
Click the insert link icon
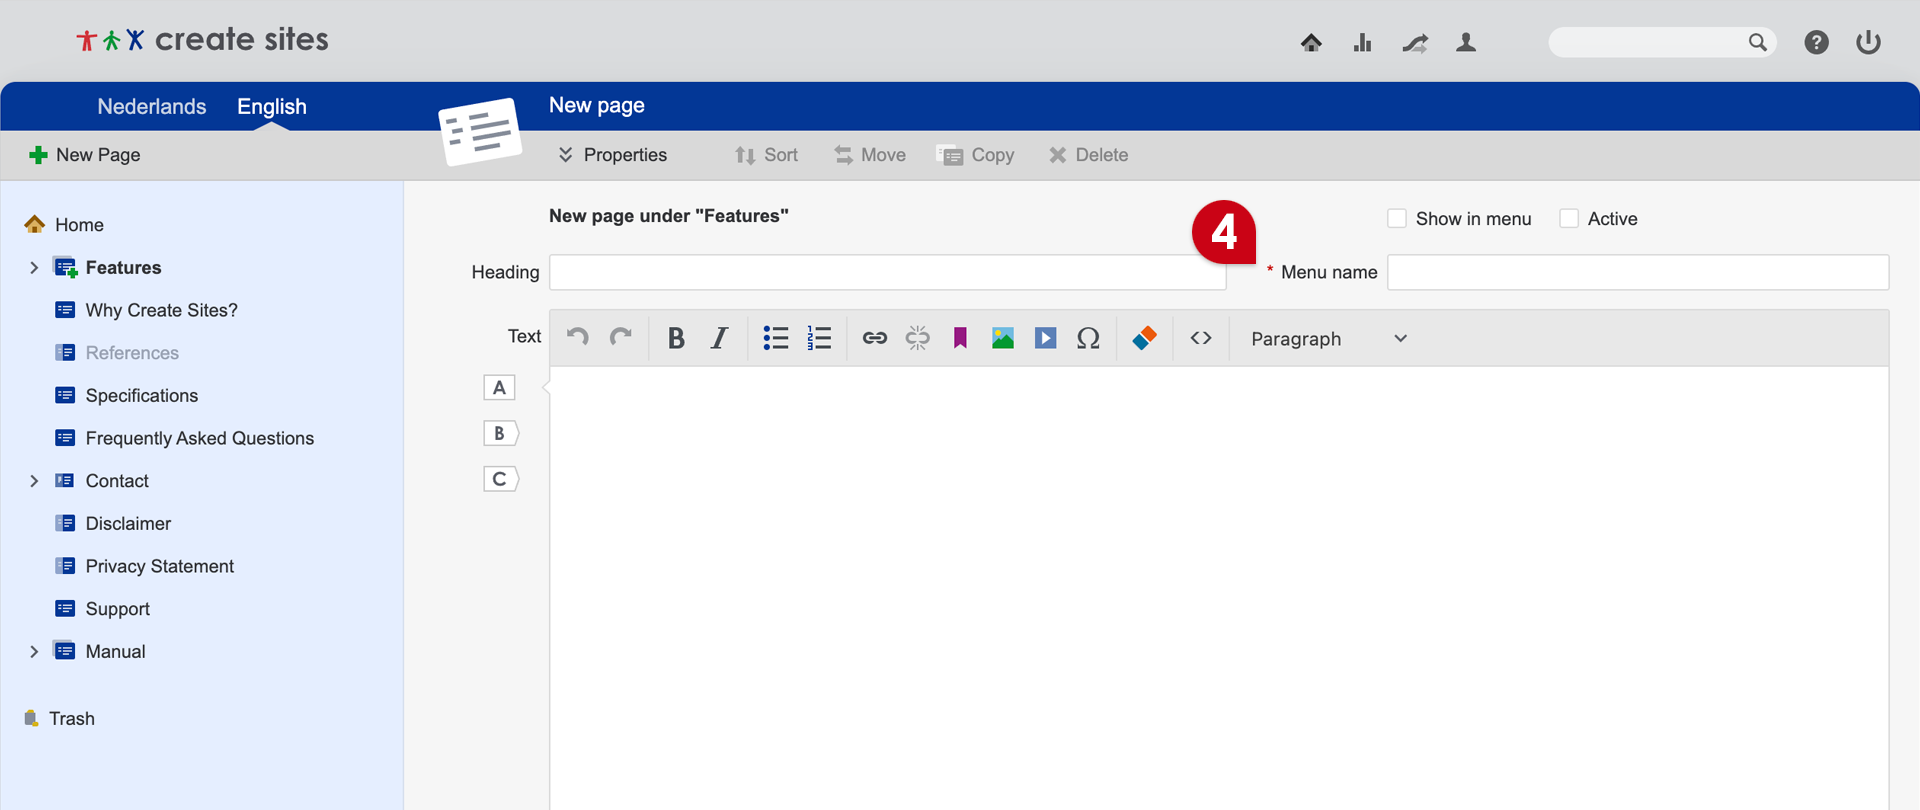[874, 339]
